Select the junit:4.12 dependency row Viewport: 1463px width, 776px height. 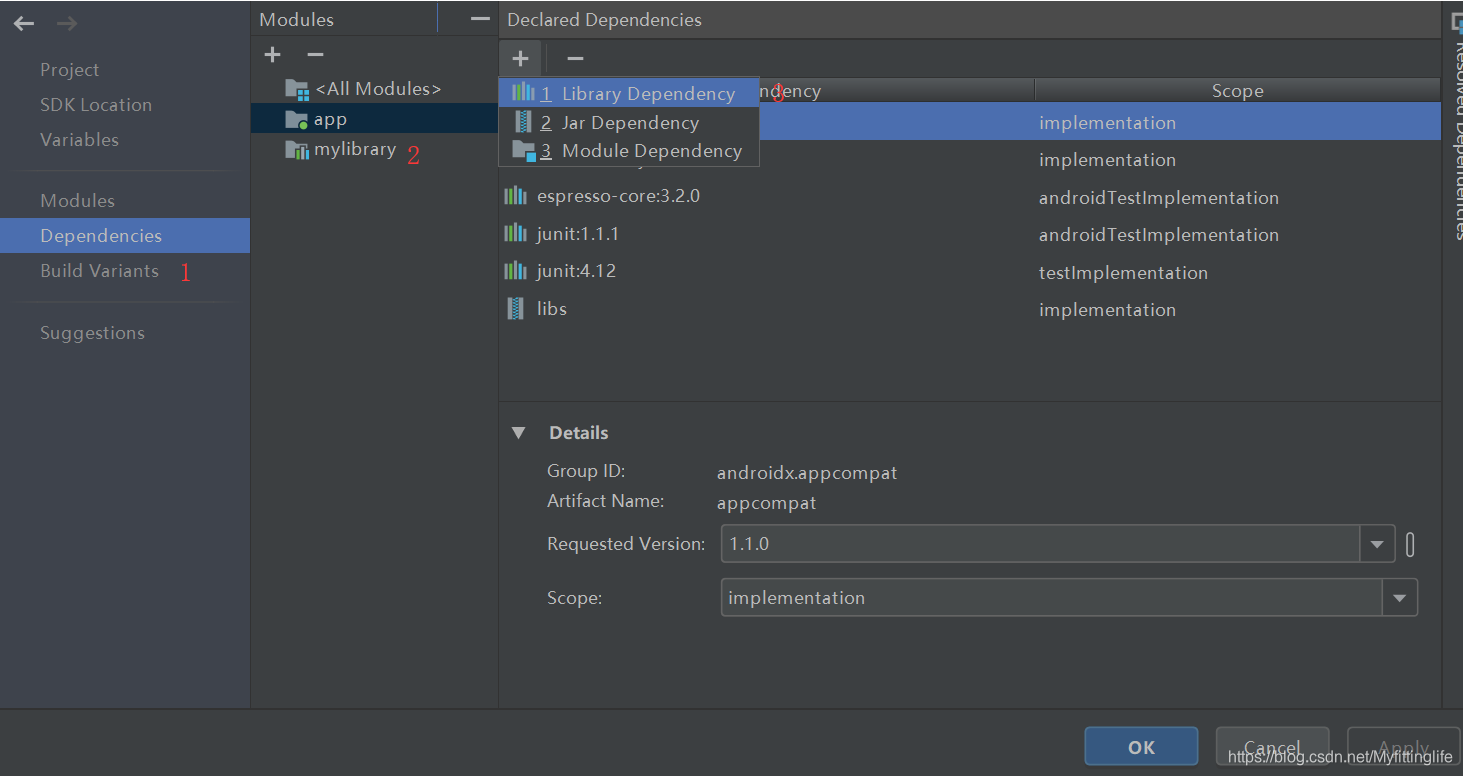click(x=969, y=272)
